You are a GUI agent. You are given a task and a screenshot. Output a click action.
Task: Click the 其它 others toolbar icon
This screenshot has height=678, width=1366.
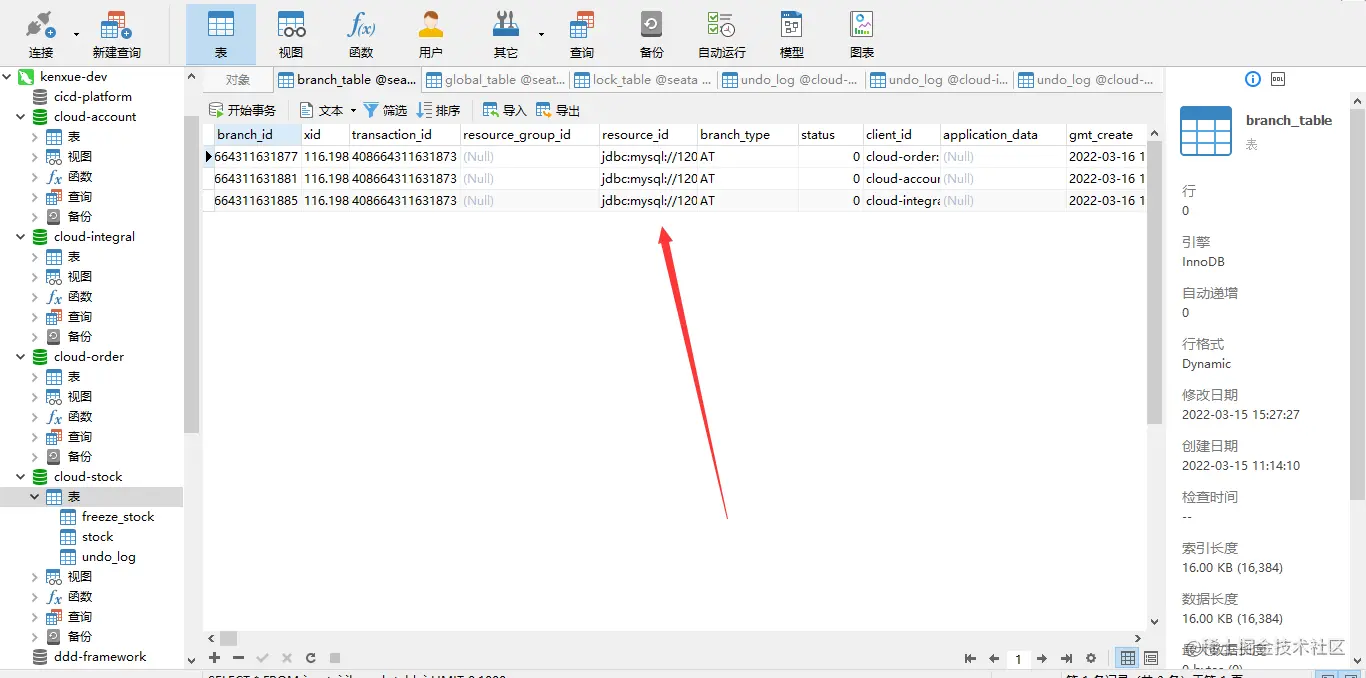(x=507, y=34)
